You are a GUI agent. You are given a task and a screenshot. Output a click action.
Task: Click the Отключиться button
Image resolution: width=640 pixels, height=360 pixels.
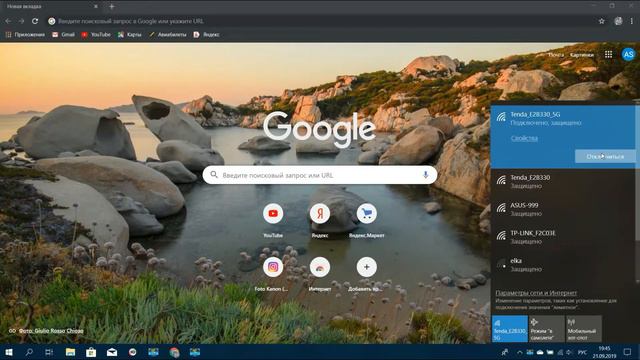605,156
